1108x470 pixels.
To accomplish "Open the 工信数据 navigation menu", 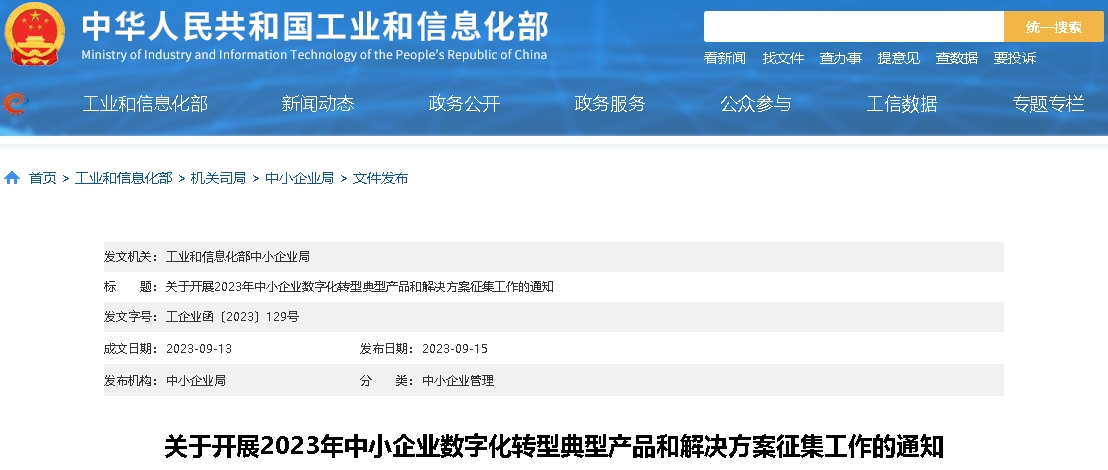I will tap(902, 104).
